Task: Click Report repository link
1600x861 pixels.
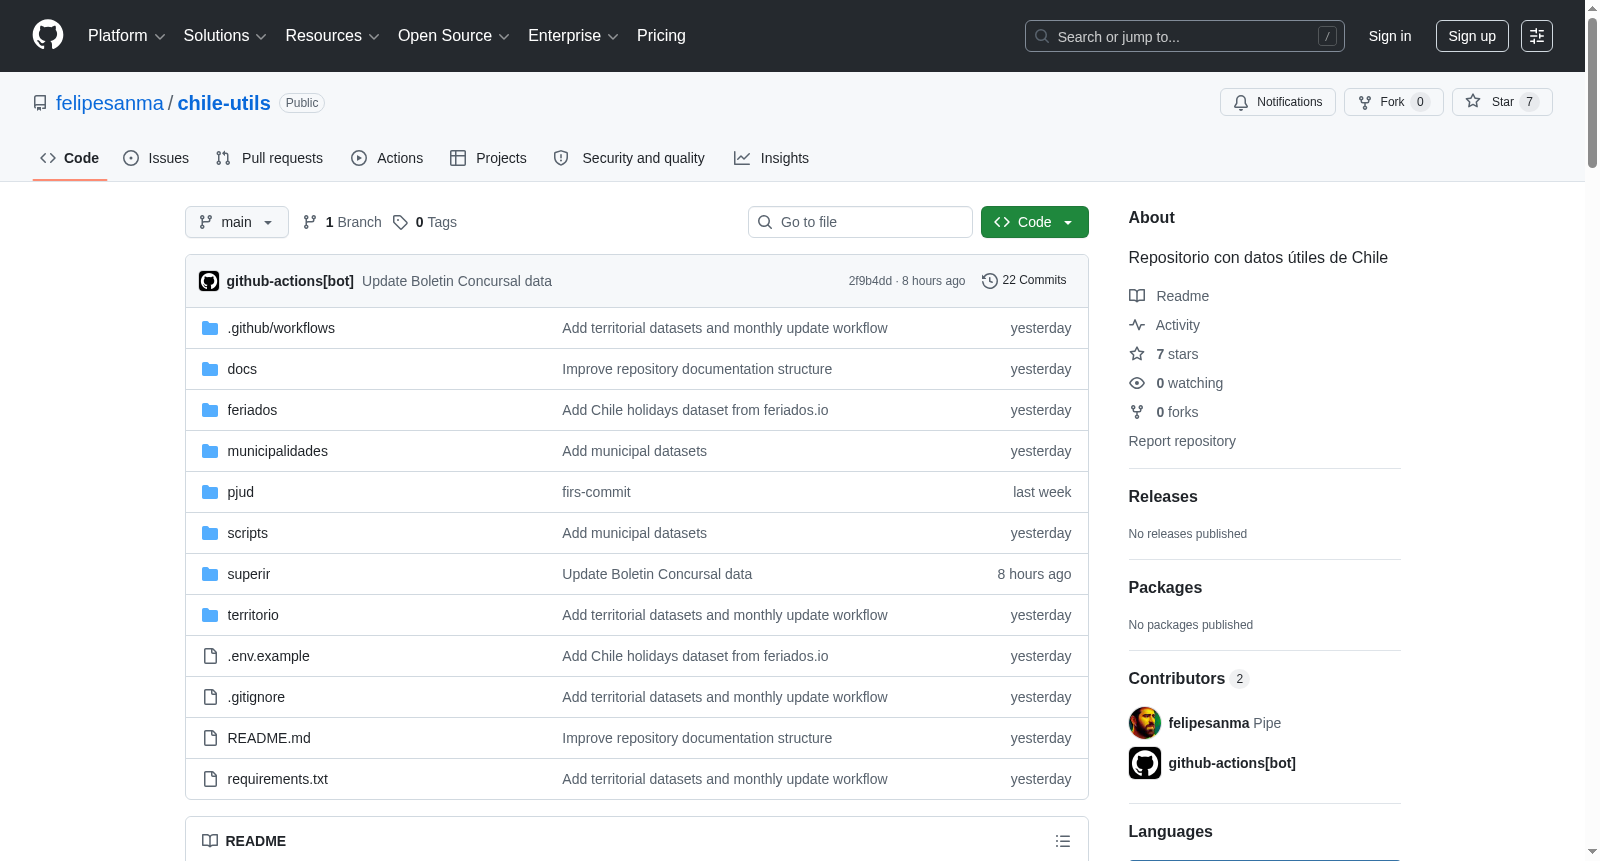Action: (1182, 441)
